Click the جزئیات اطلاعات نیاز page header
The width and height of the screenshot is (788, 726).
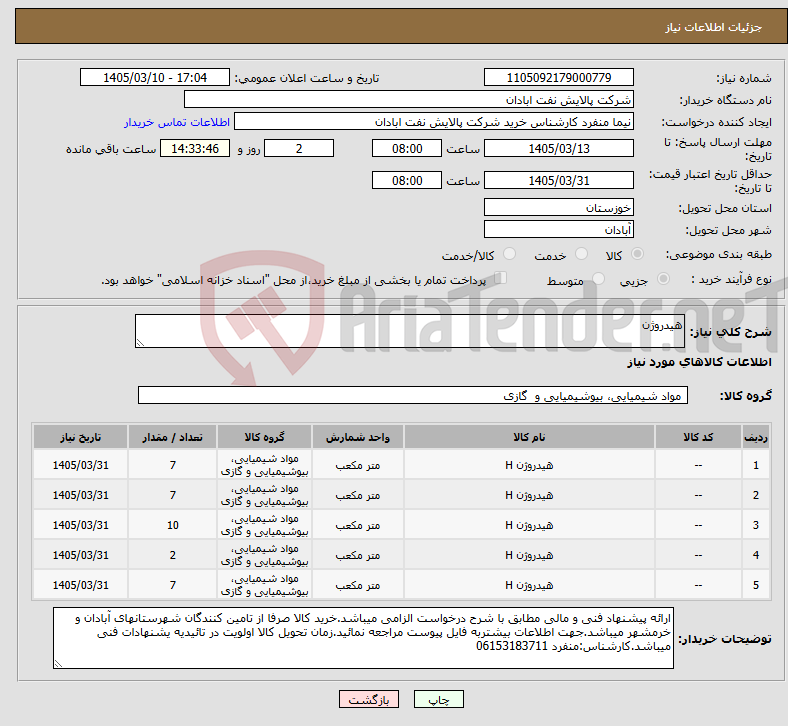713,27
